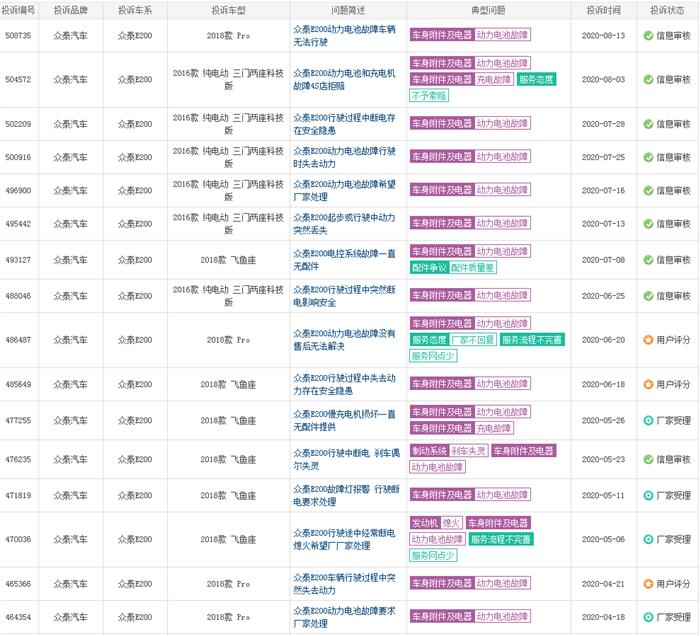Click the 投诉品牌 column header
This screenshot has width=700, height=636.
tap(71, 10)
